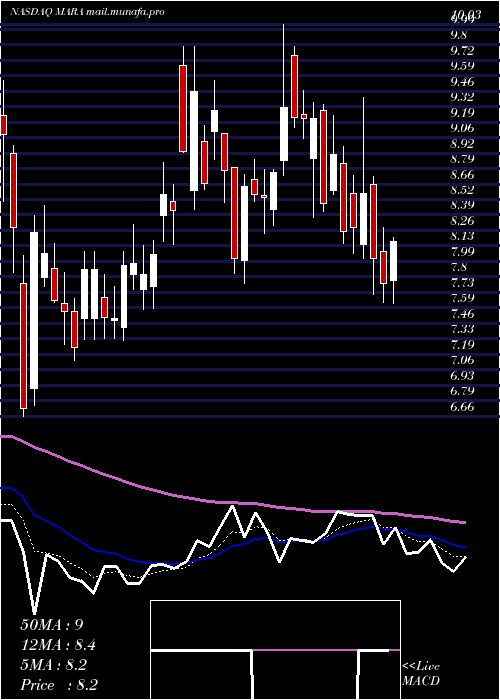Viewport: 500px width, 700px height.
Task: Click the 5MA : 8.2 label
Action: point(54,665)
